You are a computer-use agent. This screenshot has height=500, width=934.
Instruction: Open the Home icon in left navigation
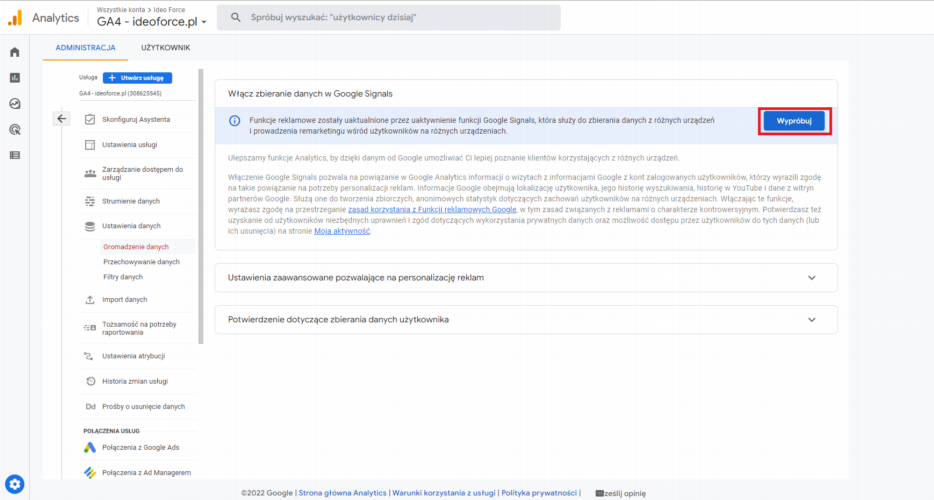click(x=14, y=52)
